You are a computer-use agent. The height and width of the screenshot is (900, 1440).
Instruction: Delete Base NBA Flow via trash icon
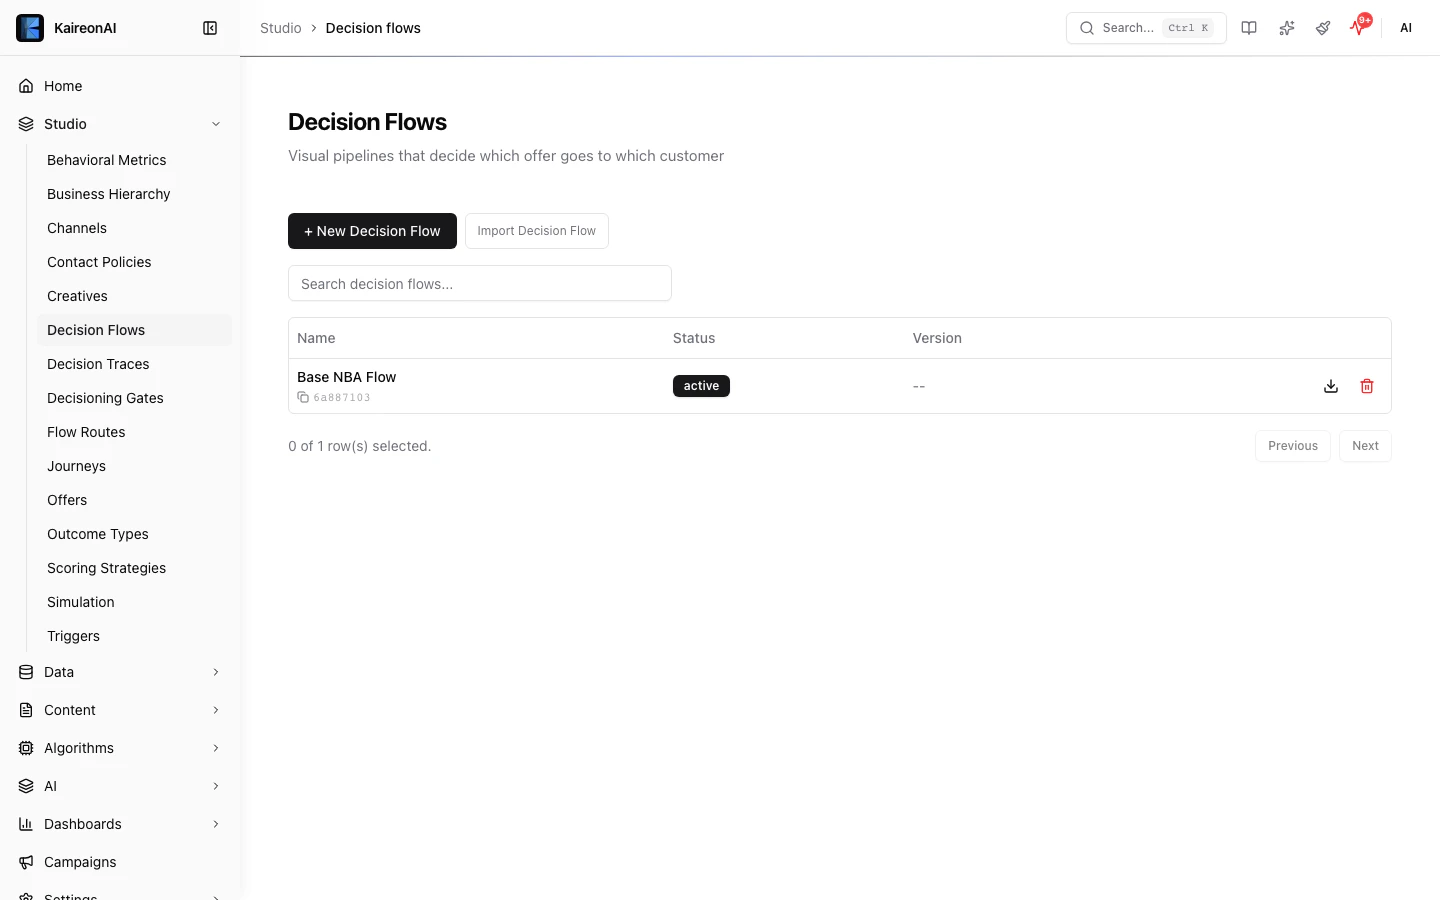click(1367, 386)
